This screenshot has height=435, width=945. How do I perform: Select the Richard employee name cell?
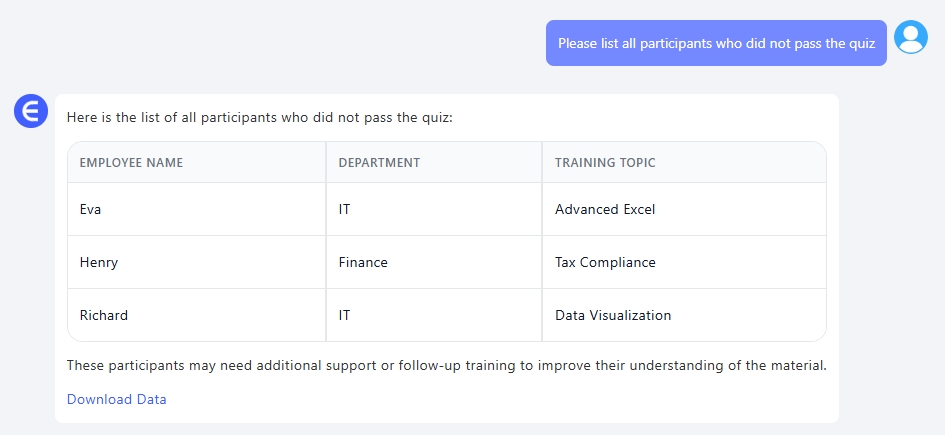[x=104, y=315]
